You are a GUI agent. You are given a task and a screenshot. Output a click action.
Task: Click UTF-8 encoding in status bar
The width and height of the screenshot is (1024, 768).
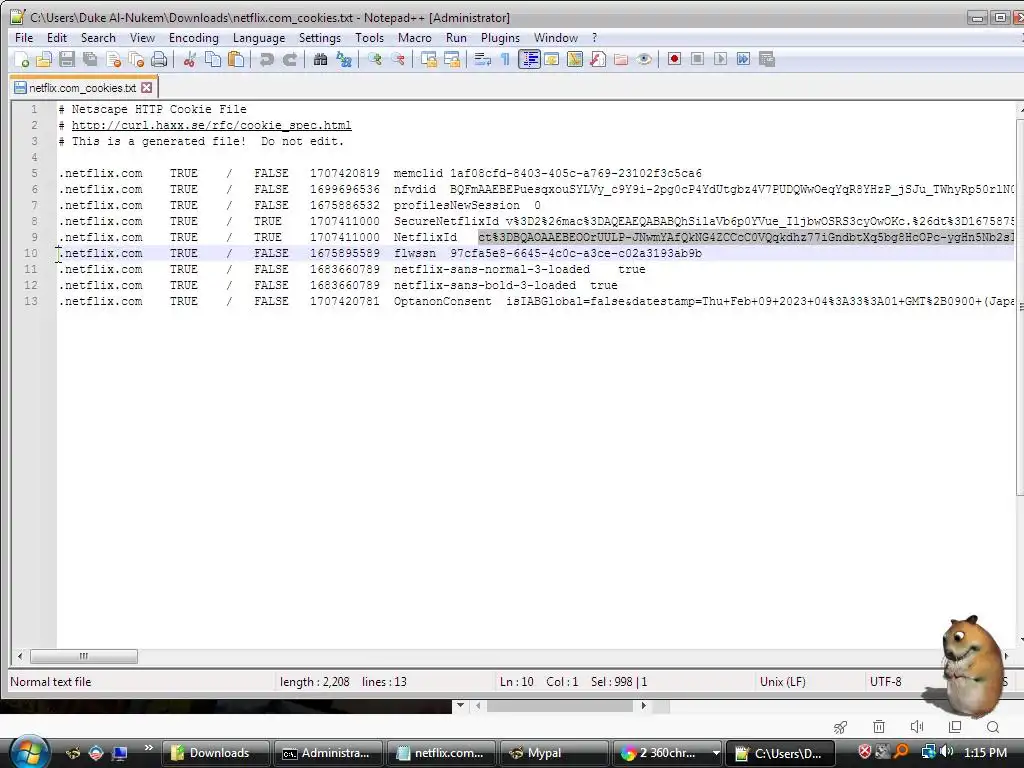tap(886, 682)
